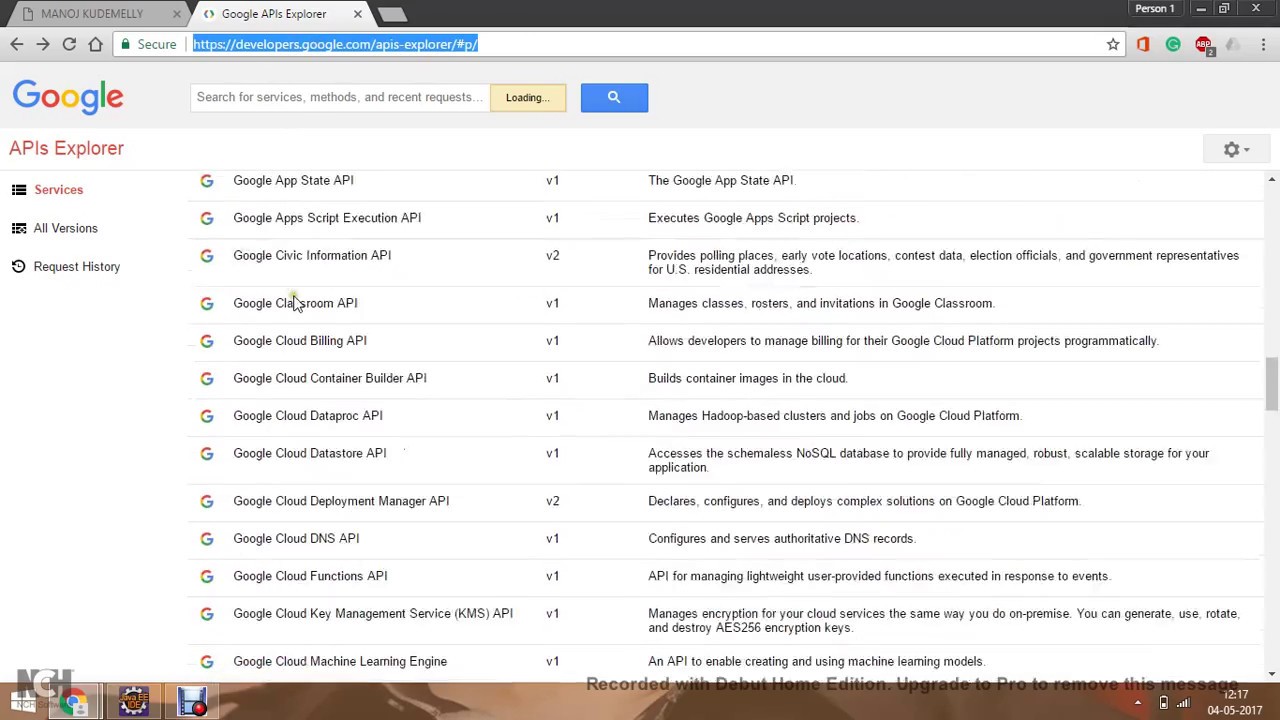Viewport: 1280px width, 720px height.
Task: Open Google Civic Information API
Action: [x=312, y=255]
